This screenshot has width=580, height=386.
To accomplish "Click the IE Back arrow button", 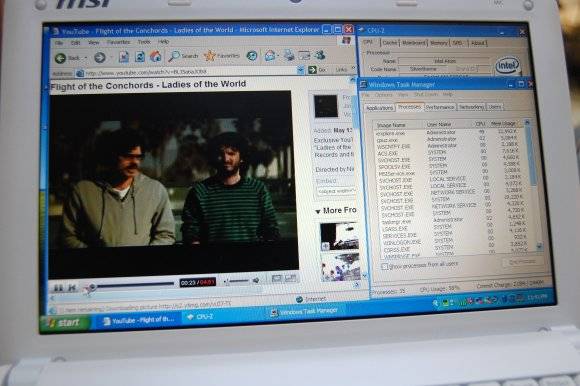I will point(61,58).
